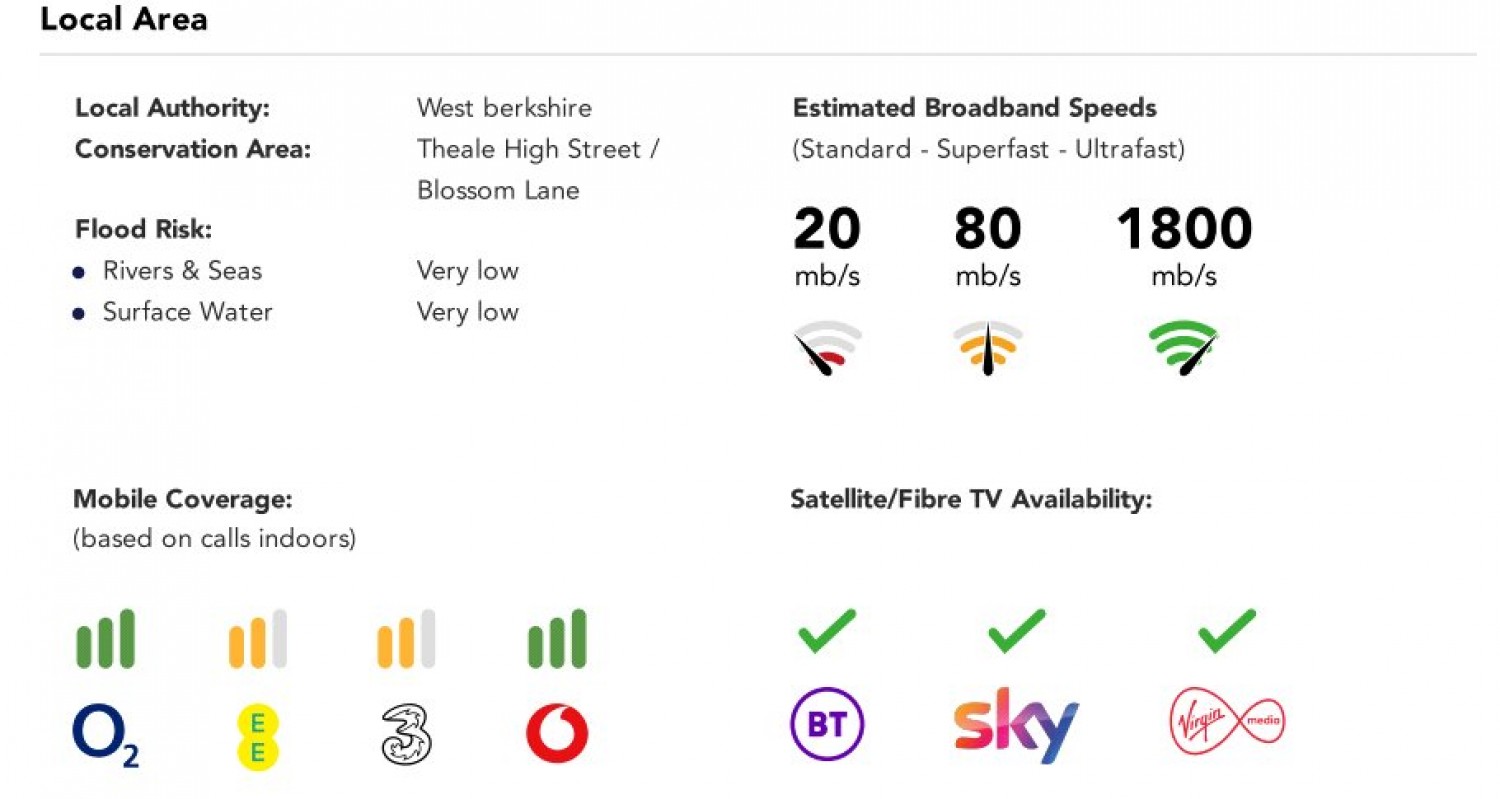Click the green ultrafast speed gauge icon
The height and width of the screenshot is (799, 1500).
coord(1185,347)
